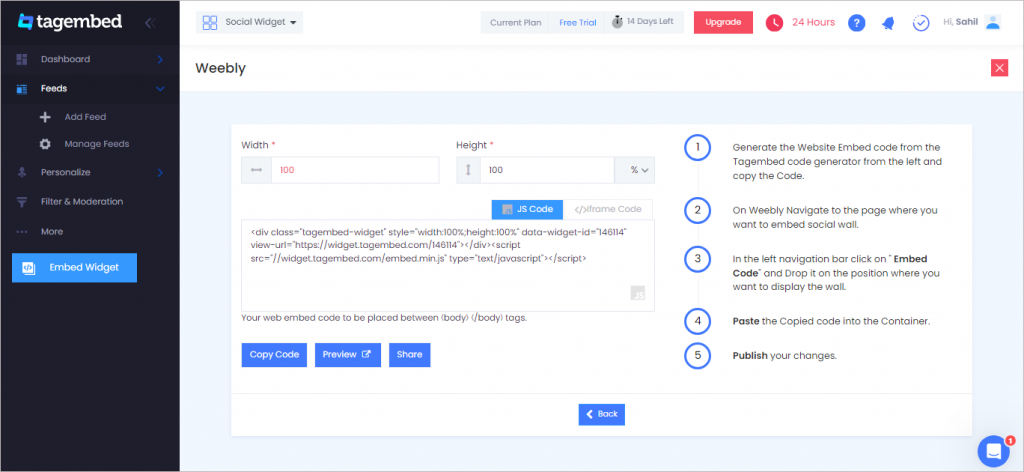Click the Hi, Sahil greeting
Image resolution: width=1024 pixels, height=472 pixels.
[959, 22]
